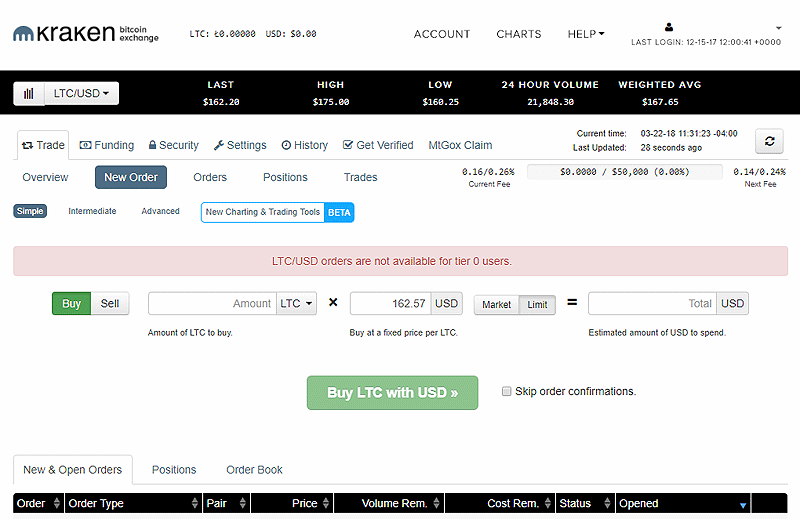Open the Security tab
Viewport: 800px width, 519px height.
174,145
